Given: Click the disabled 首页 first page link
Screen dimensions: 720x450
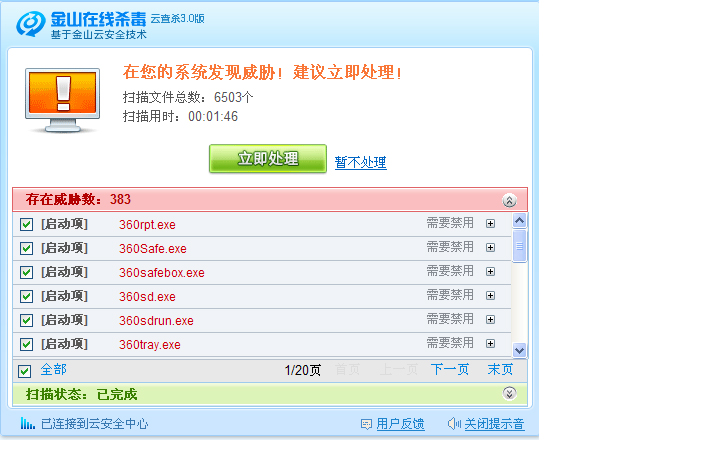Looking at the screenshot, I should [347, 369].
